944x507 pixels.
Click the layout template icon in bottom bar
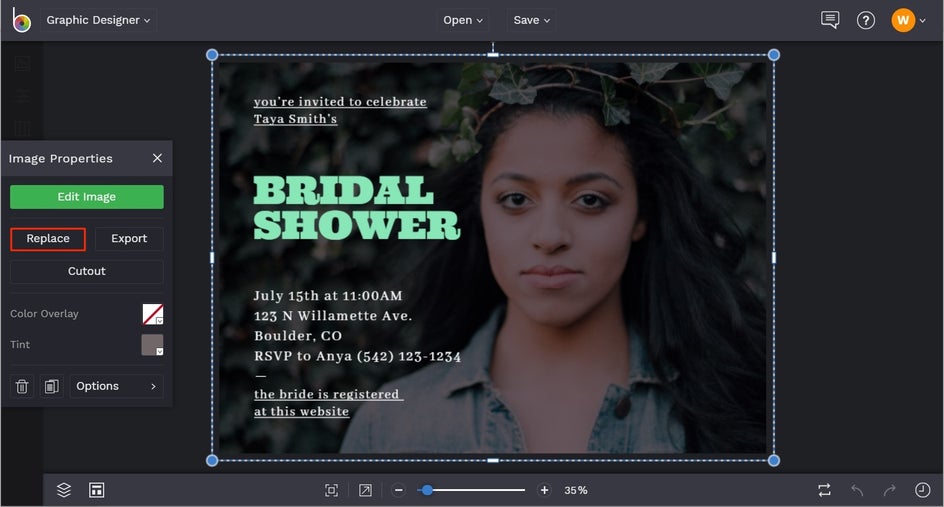[96, 490]
